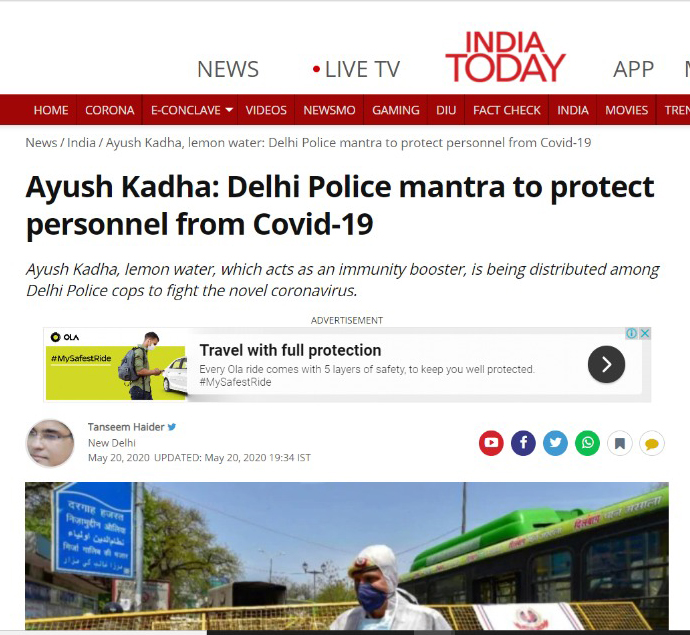Open LIVE TV link
Screen dimensions: 690x635
[356, 70]
